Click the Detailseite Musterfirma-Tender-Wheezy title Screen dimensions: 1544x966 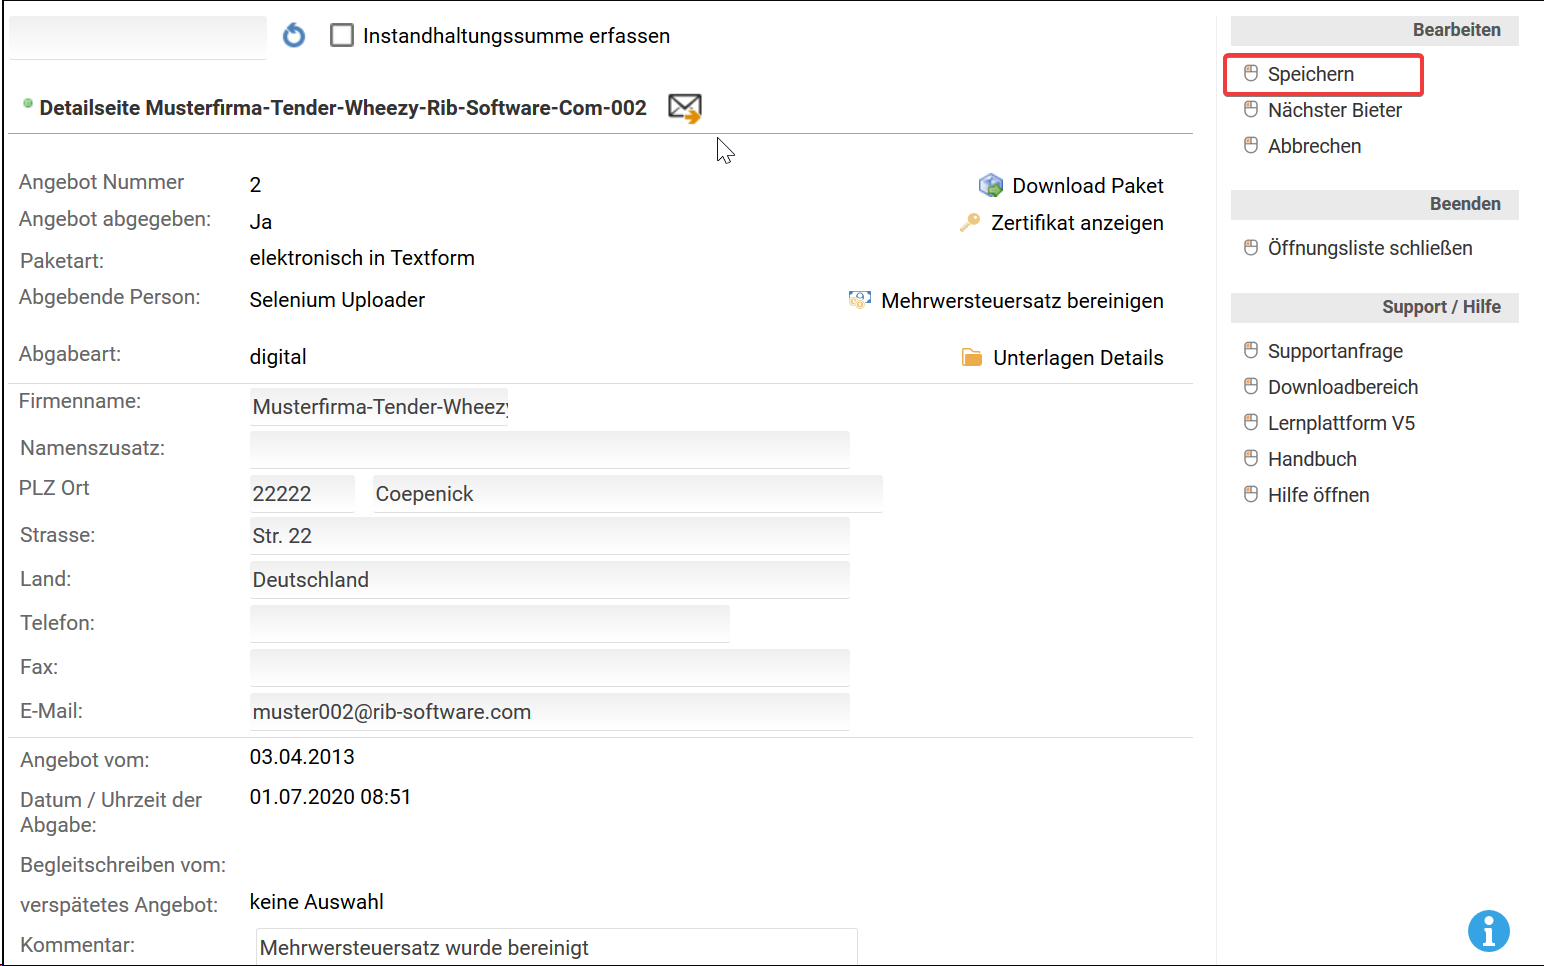click(343, 108)
